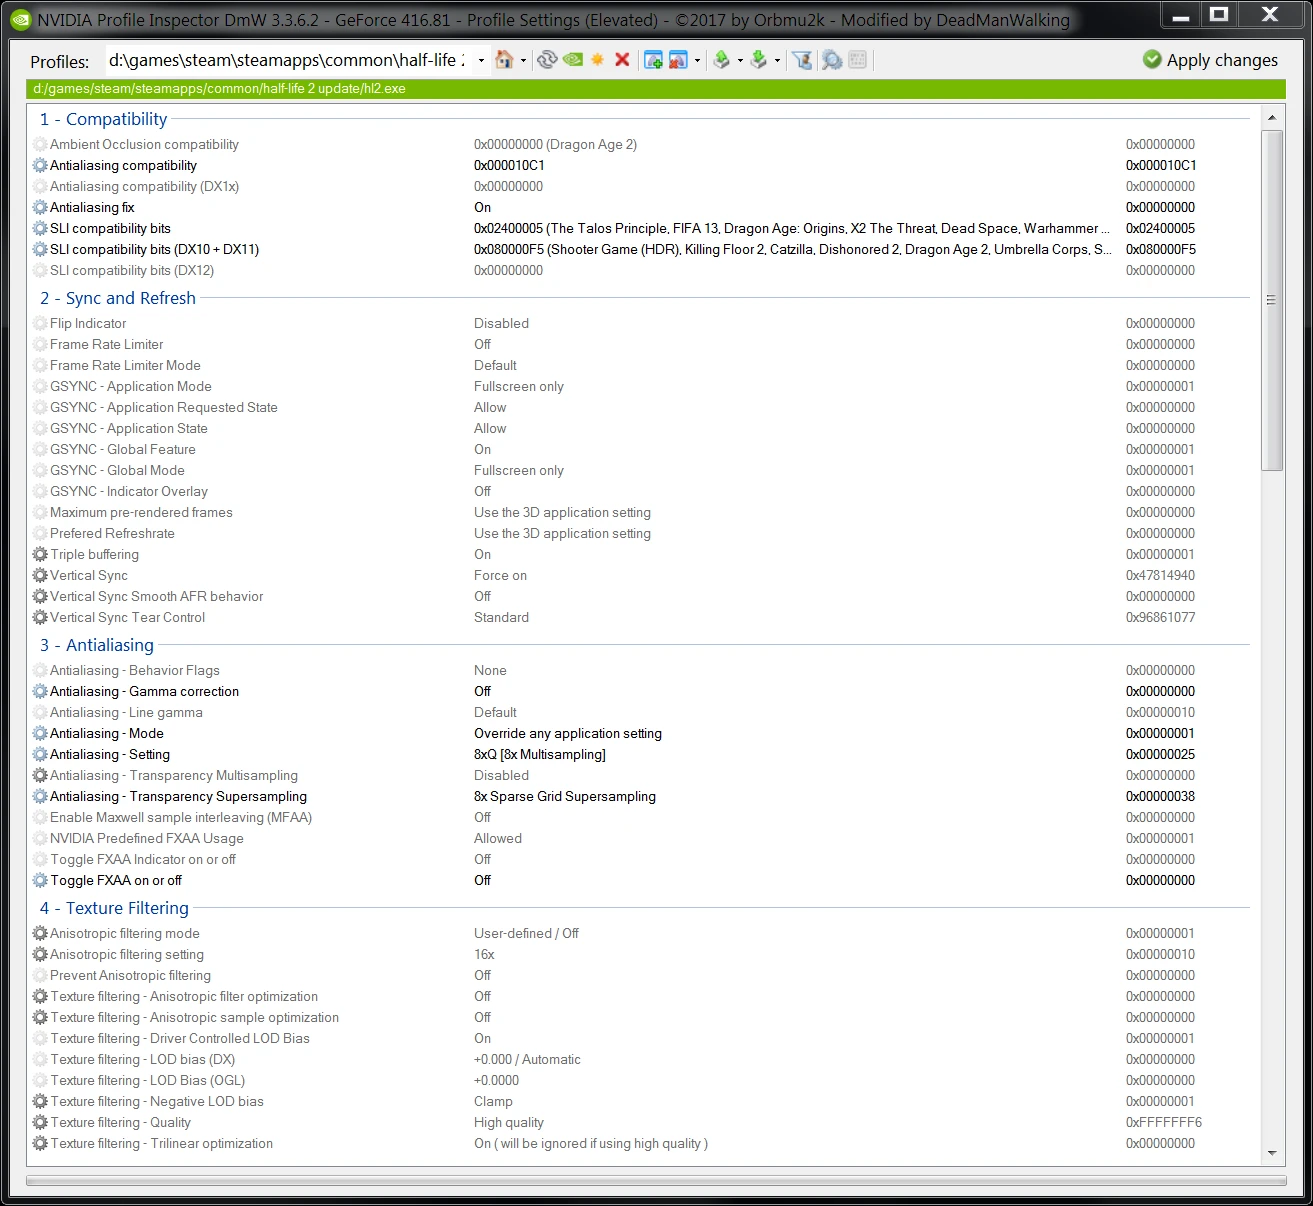Select Texture filtering - Negative LOD bias
This screenshot has height=1206, width=1313.
(x=157, y=1101)
